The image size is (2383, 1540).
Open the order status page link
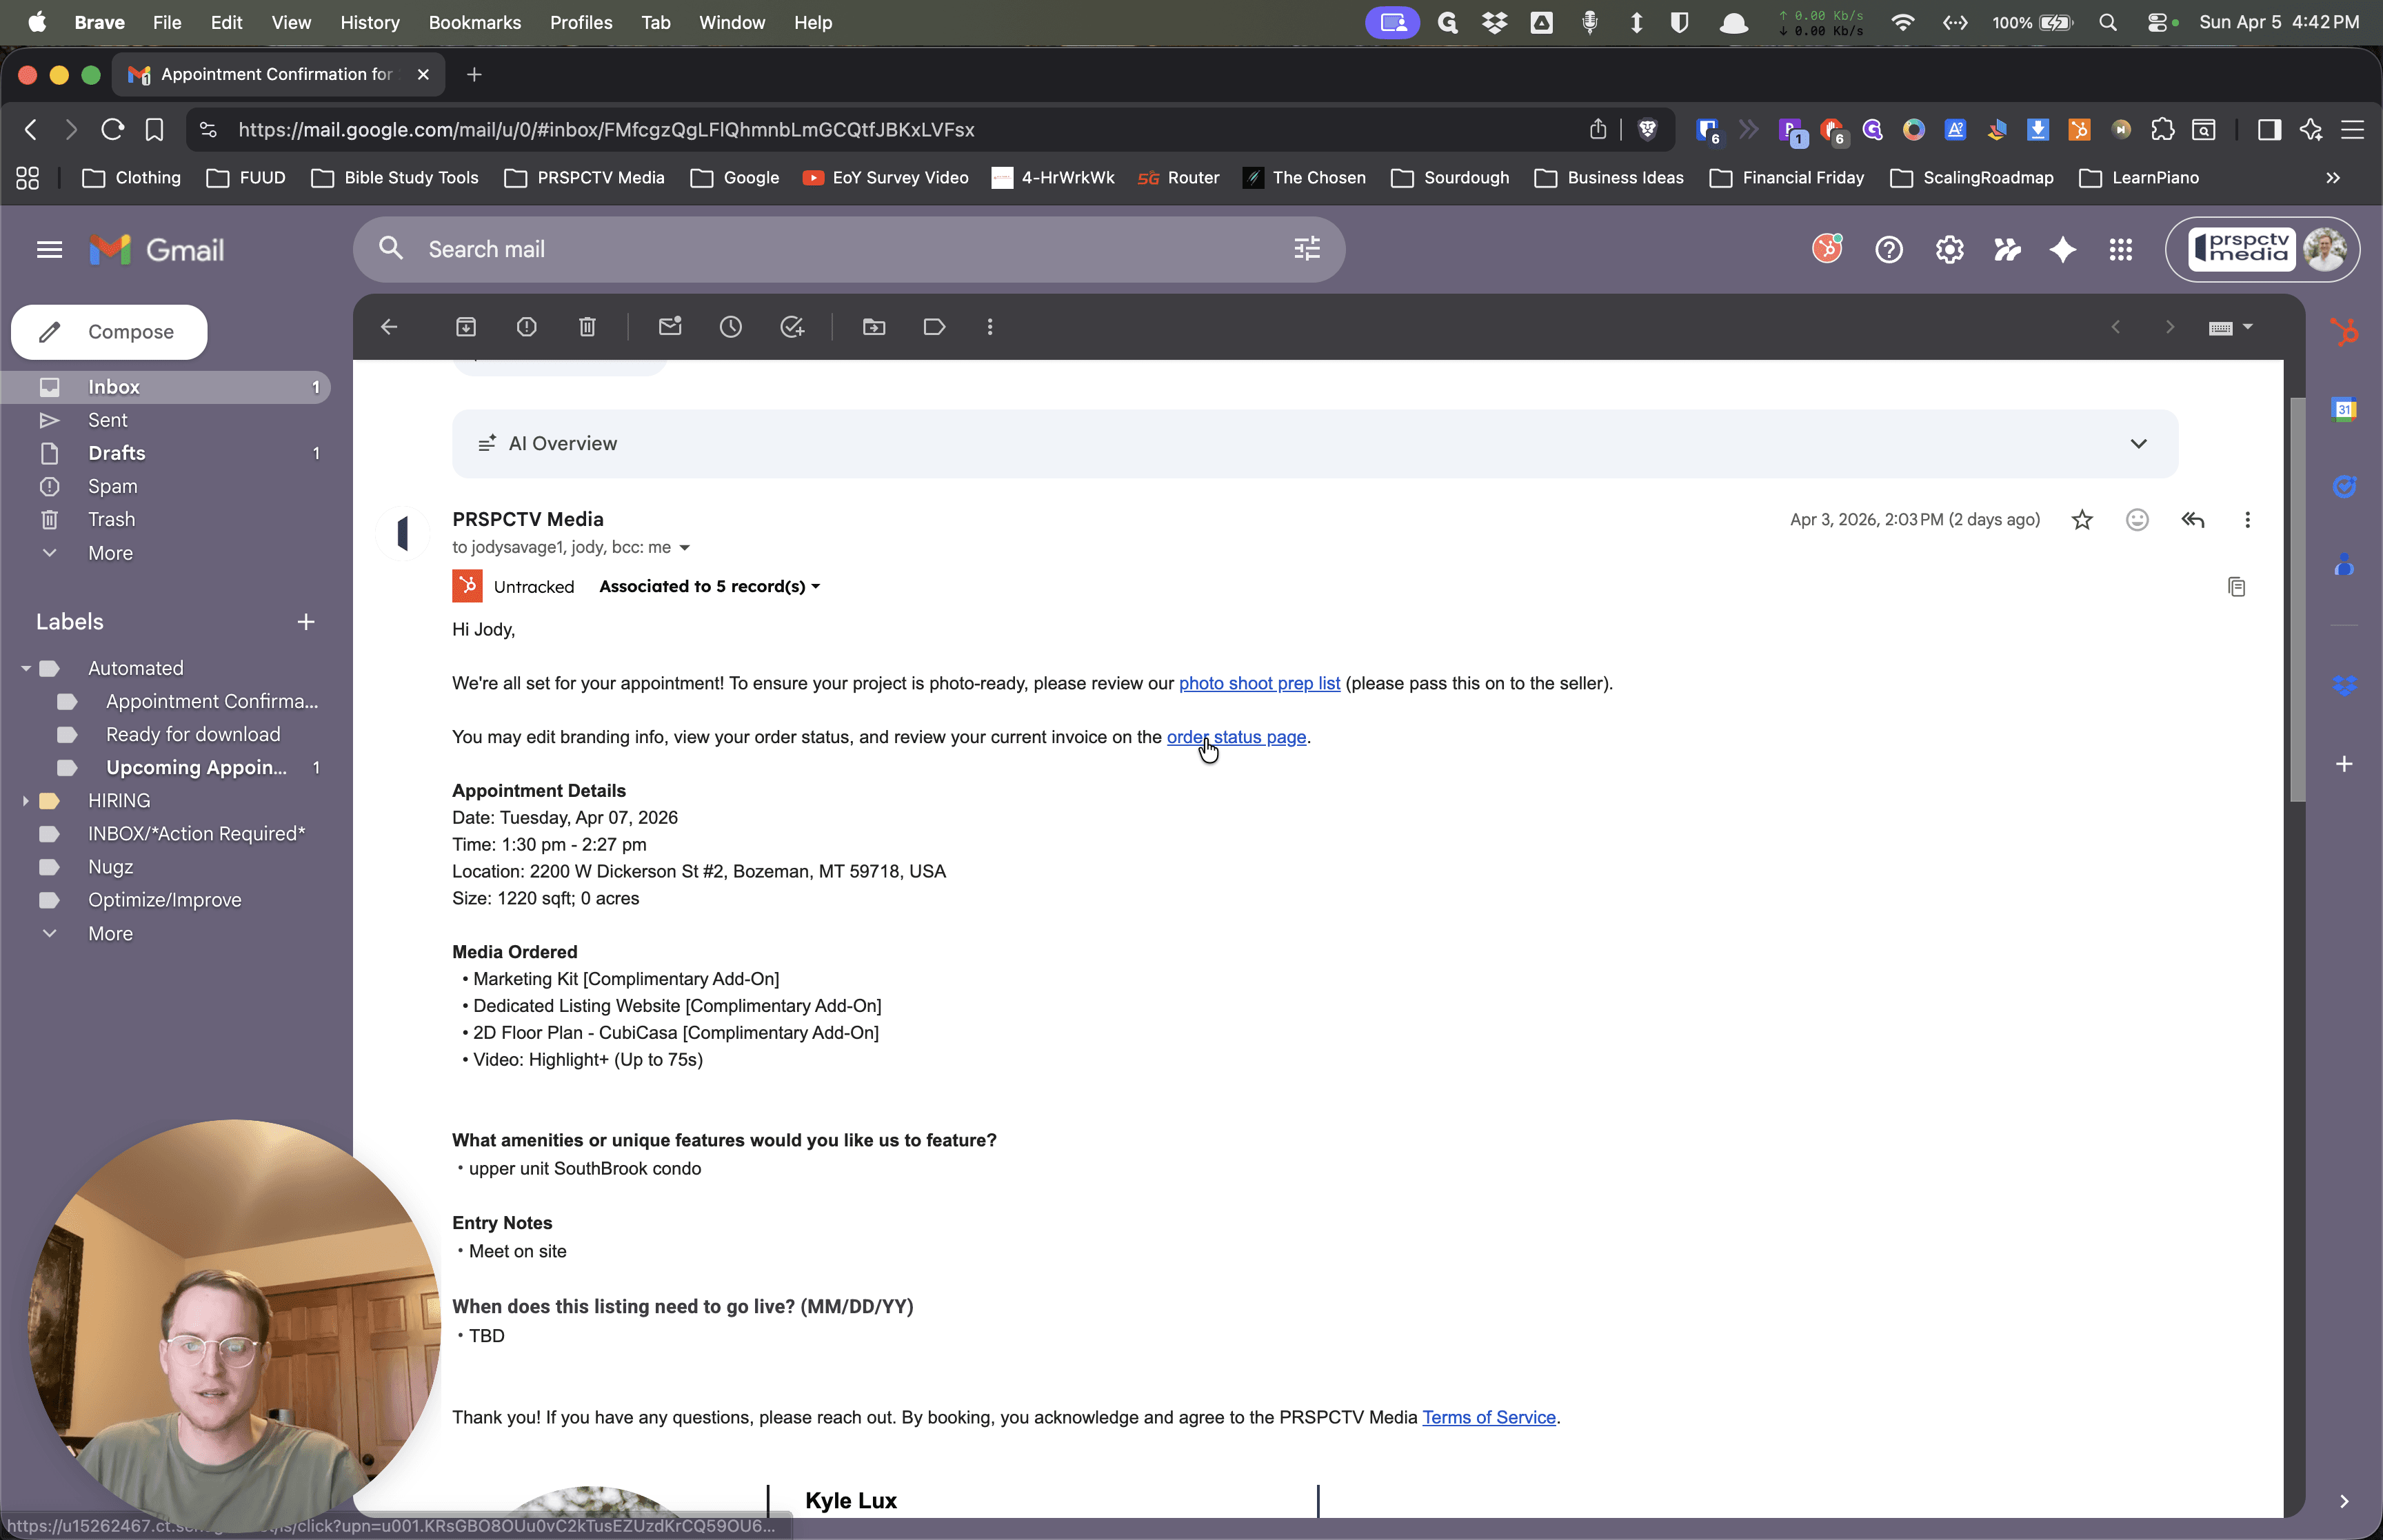click(1236, 737)
